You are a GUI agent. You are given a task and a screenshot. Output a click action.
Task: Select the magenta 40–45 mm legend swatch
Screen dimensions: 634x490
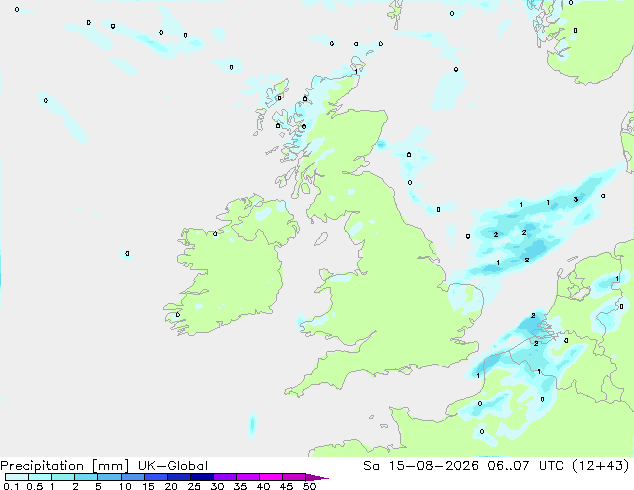point(271,477)
